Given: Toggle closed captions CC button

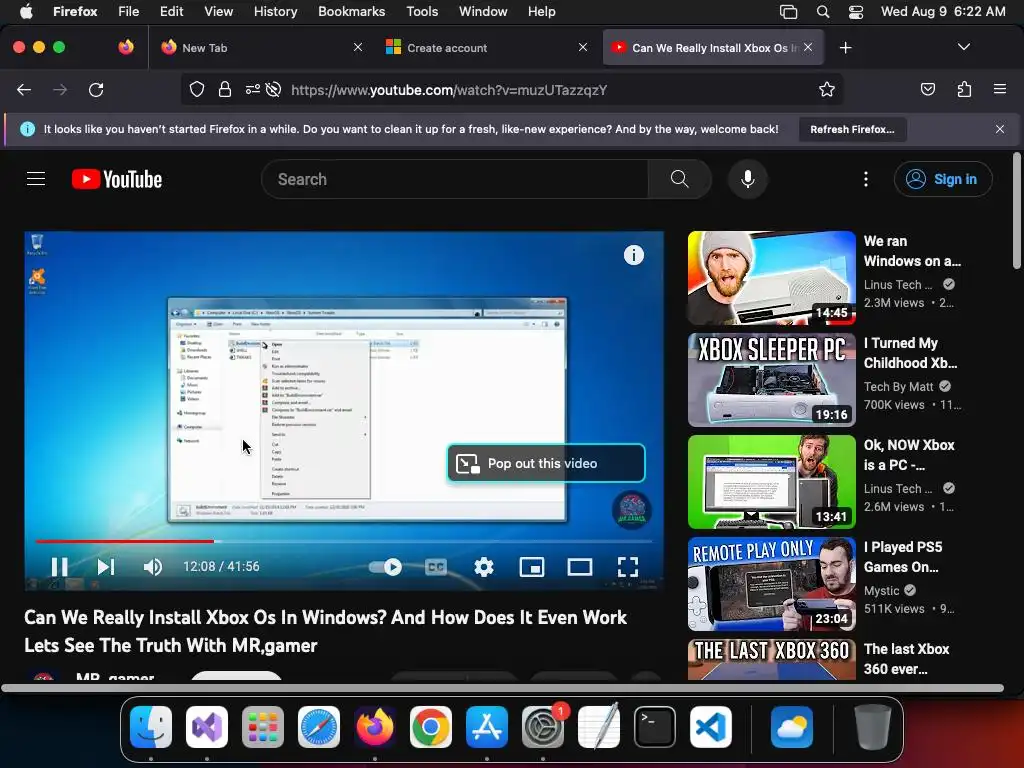Looking at the screenshot, I should 436,567.
